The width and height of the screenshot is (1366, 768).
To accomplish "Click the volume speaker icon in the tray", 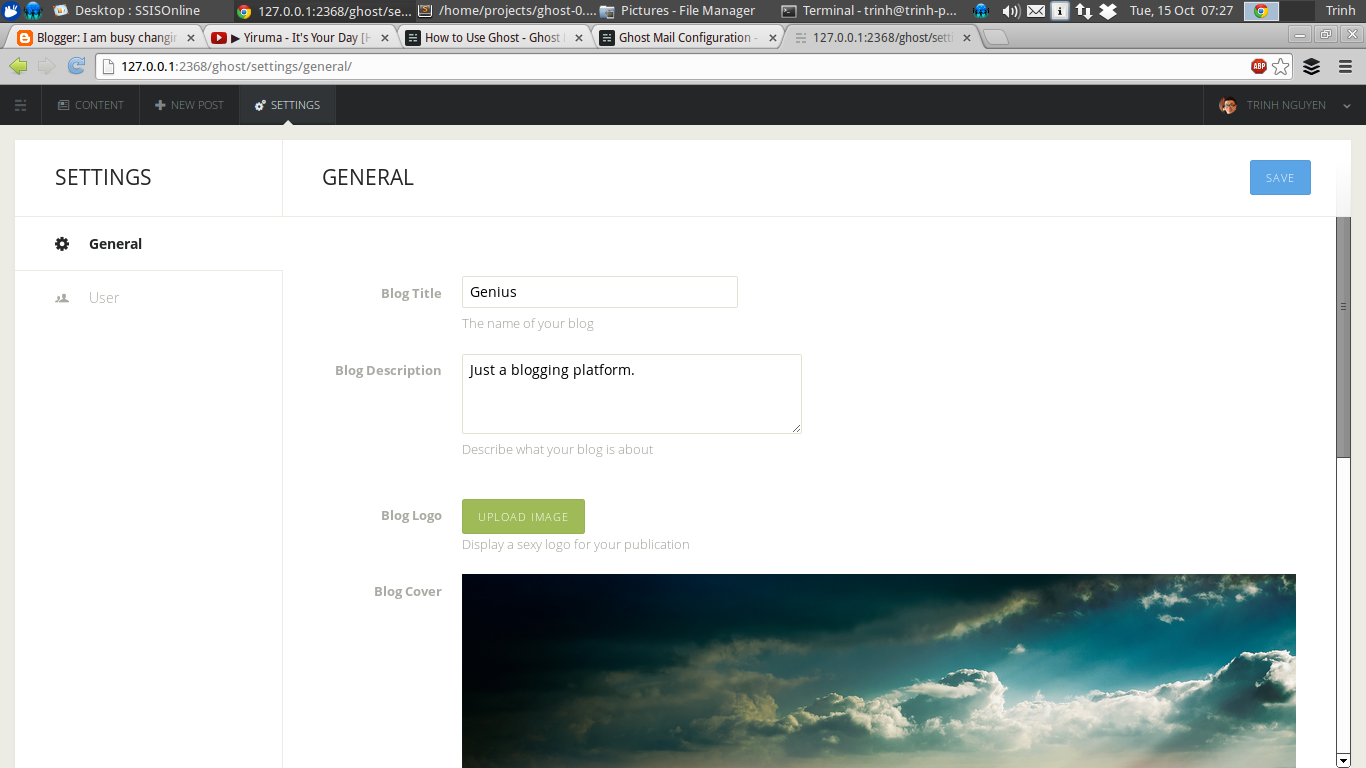I will tap(1012, 11).
